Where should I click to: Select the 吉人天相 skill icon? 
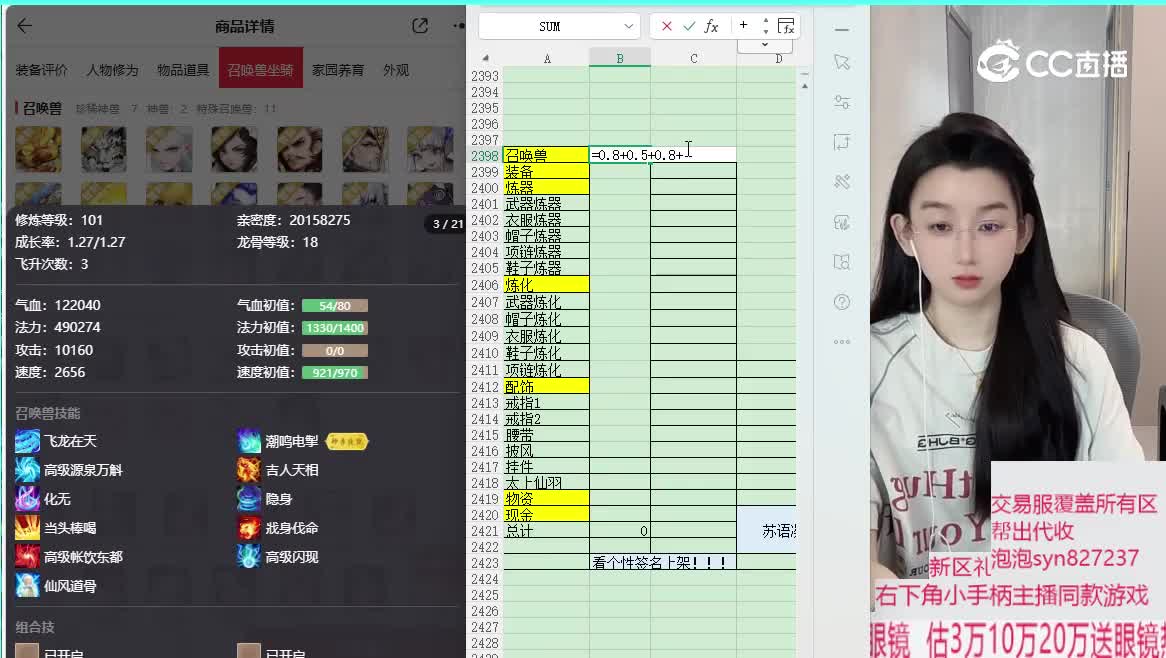249,470
